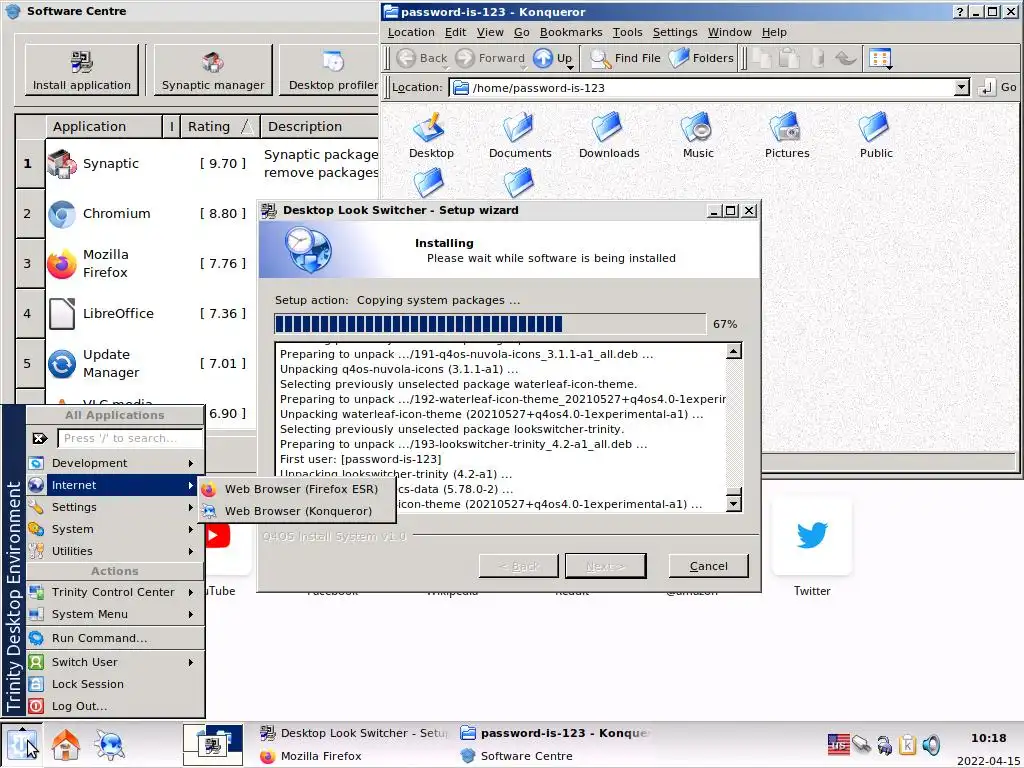Choose Log Out in start menu
The width and height of the screenshot is (1024, 768).
click(x=115, y=706)
